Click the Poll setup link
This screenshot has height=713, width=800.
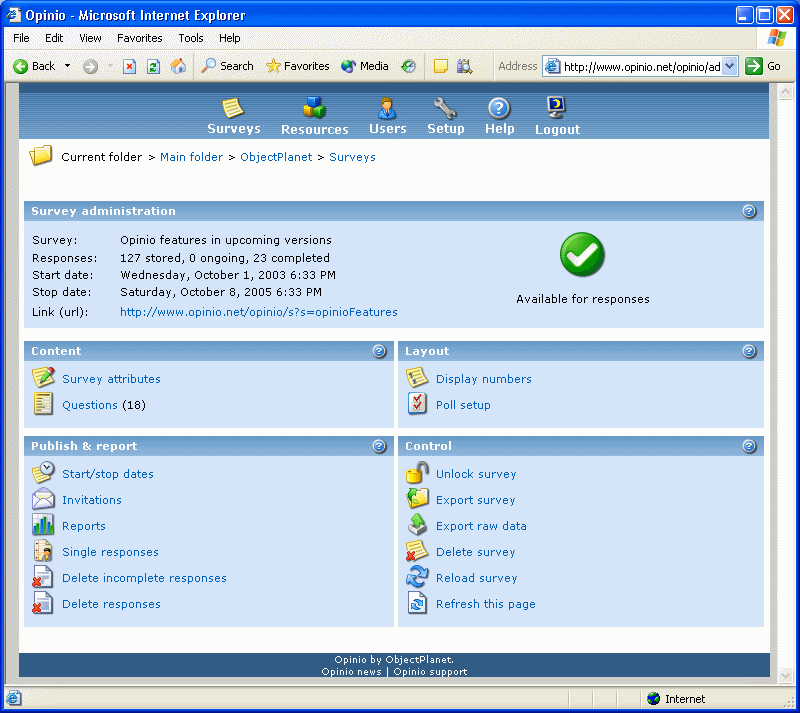[463, 405]
